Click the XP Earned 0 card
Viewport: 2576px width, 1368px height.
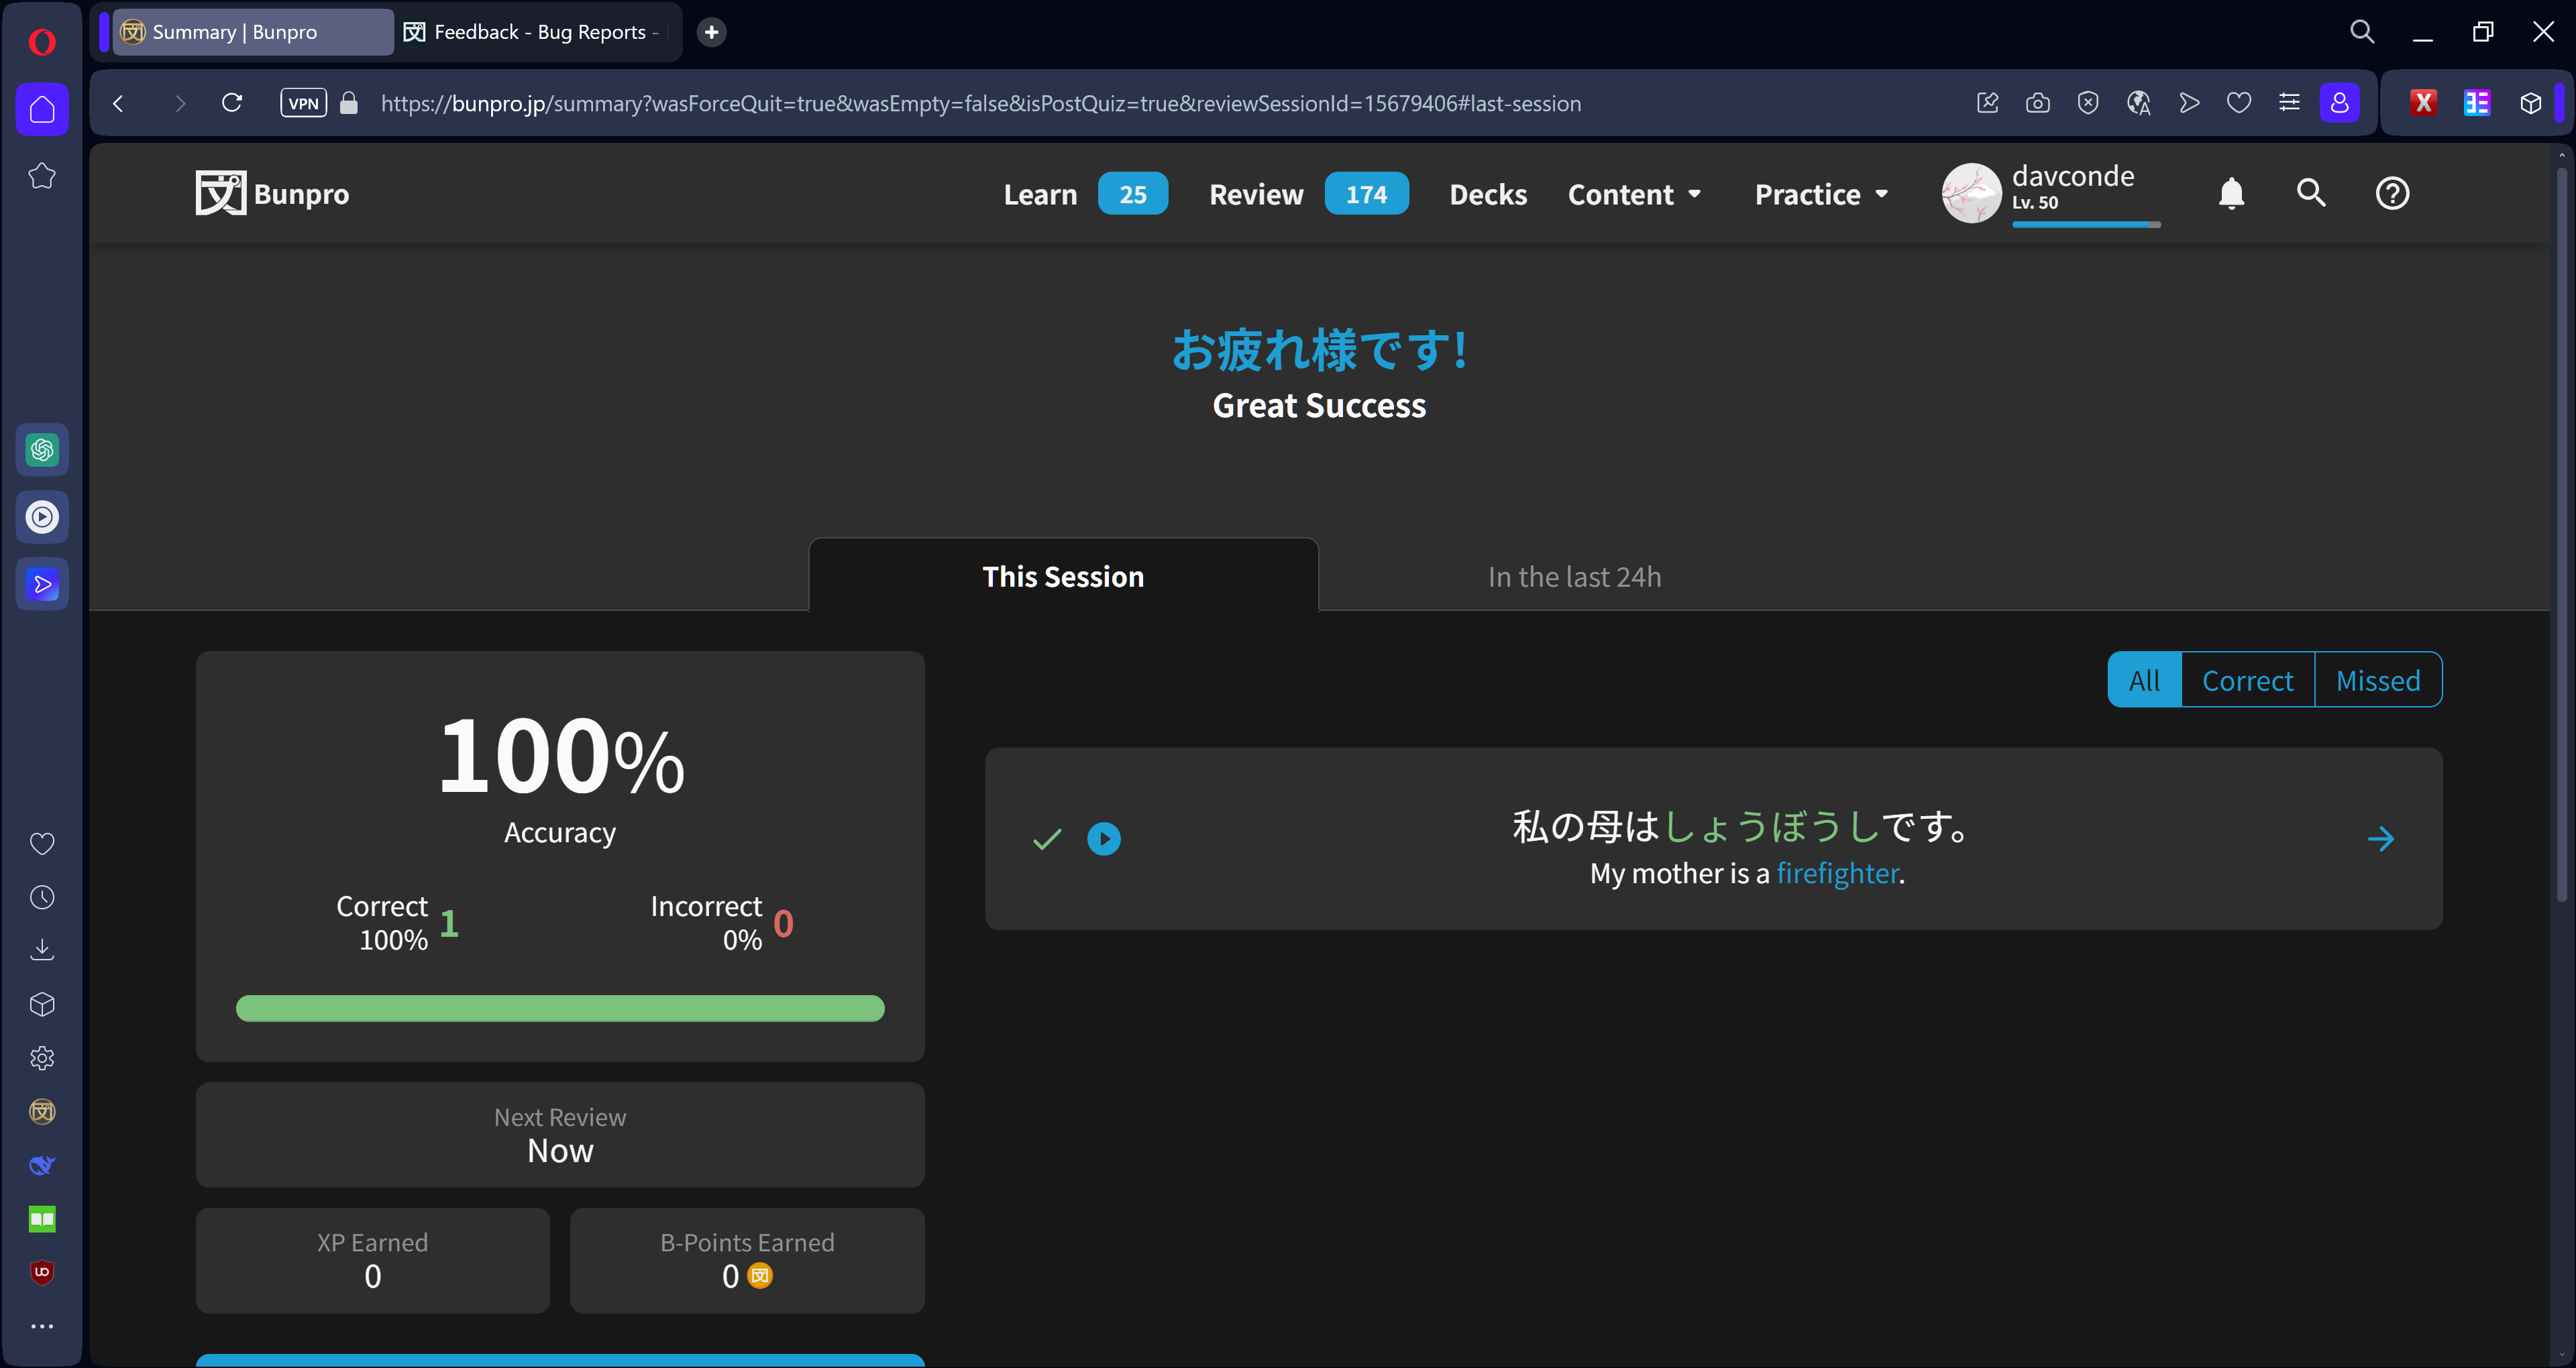tap(372, 1260)
